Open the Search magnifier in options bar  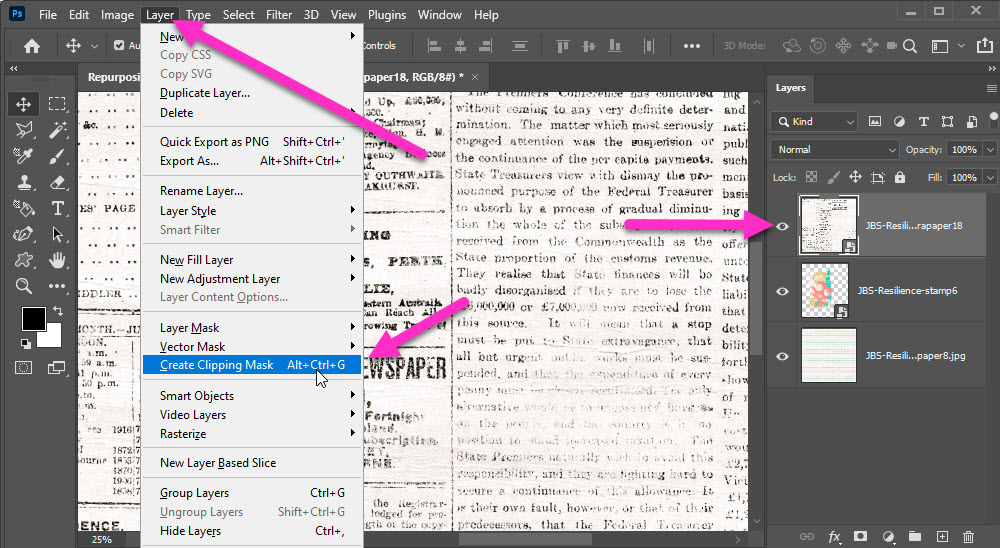910,45
